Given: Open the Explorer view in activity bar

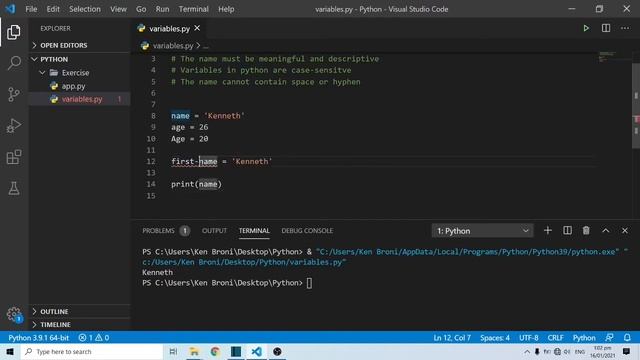Looking at the screenshot, I should click(14, 32).
